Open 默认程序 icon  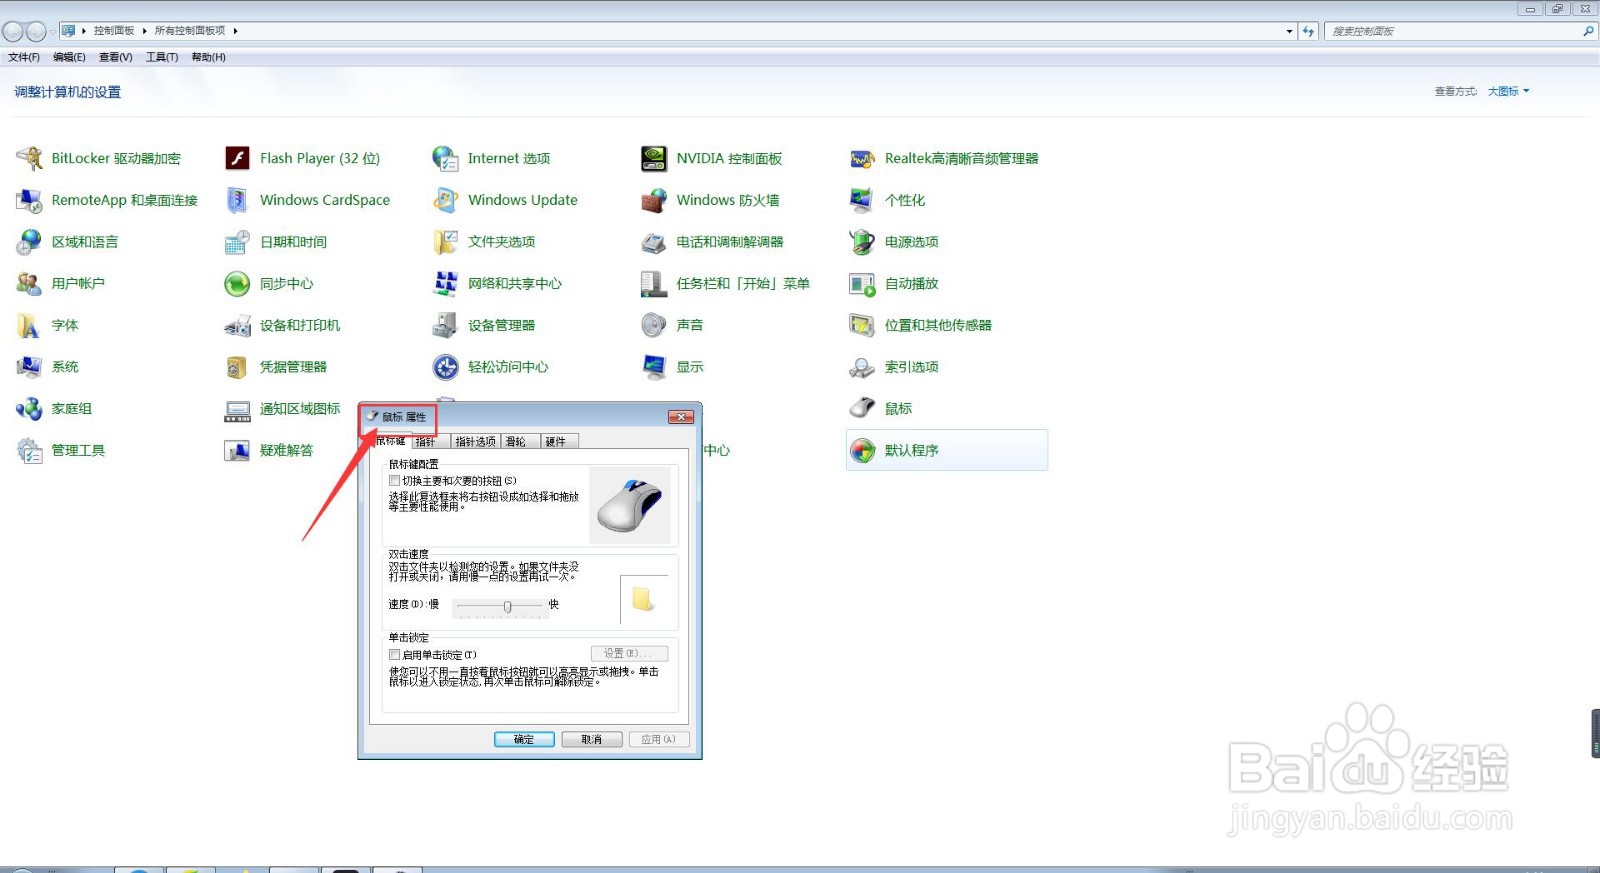pyautogui.click(x=862, y=451)
